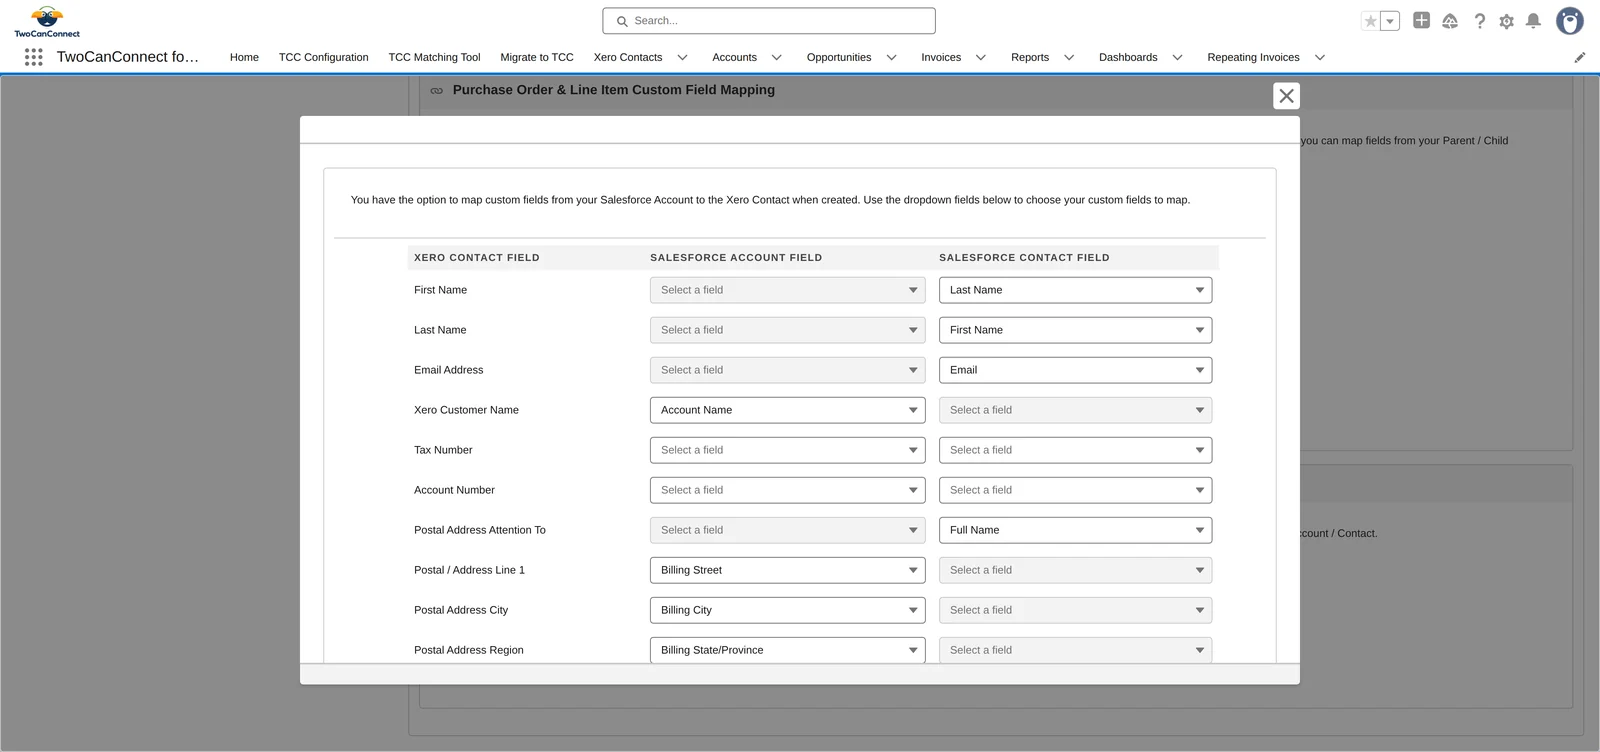Open the Dashboards tab
1600x752 pixels.
(1128, 58)
